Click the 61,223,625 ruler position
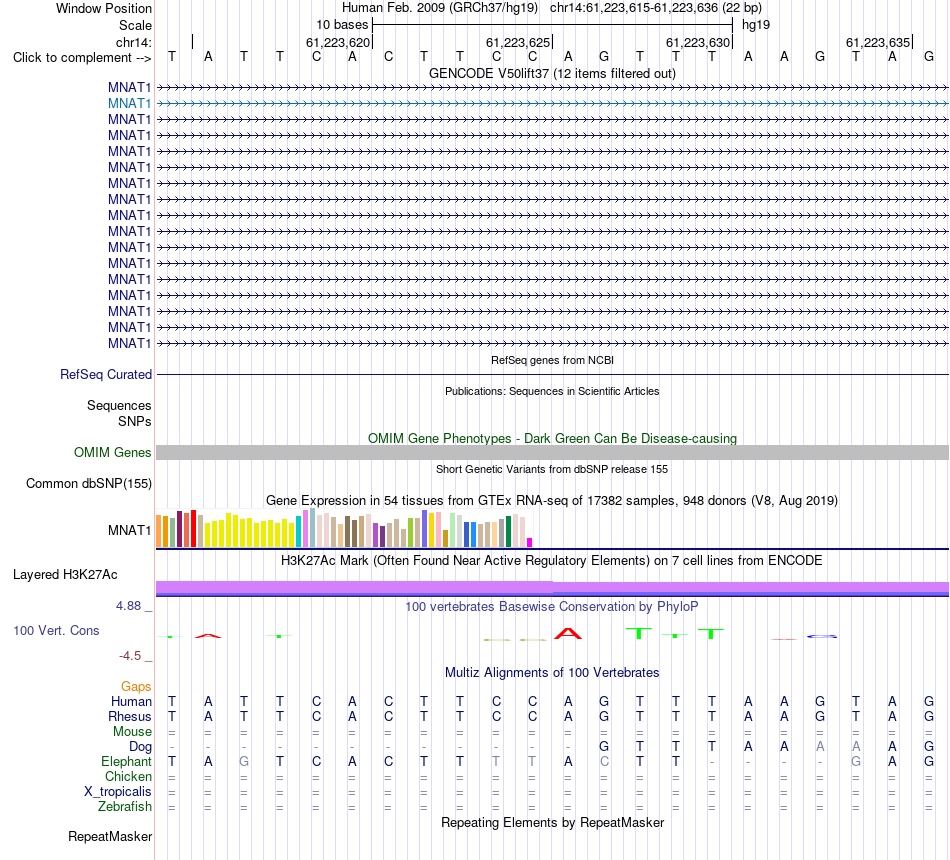Viewport: 950px width, 860px height. [x=518, y=42]
